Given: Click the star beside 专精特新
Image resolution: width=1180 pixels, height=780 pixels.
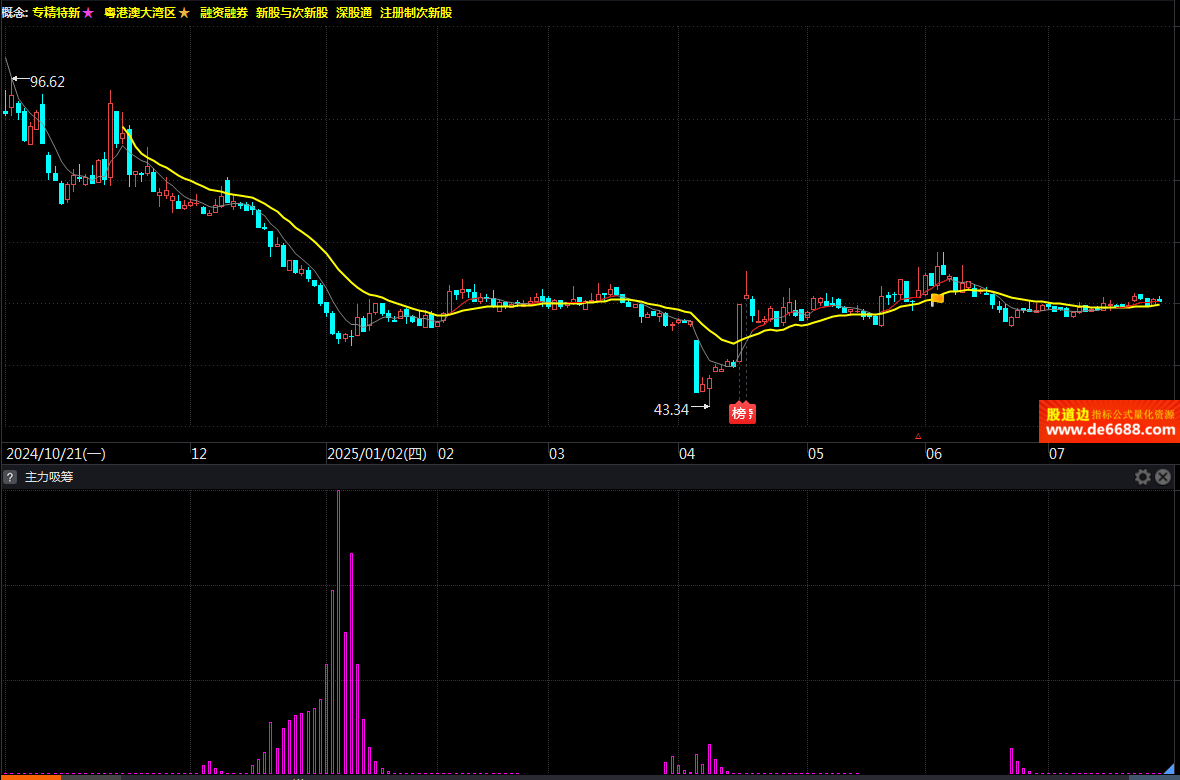Looking at the screenshot, I should coord(88,13).
